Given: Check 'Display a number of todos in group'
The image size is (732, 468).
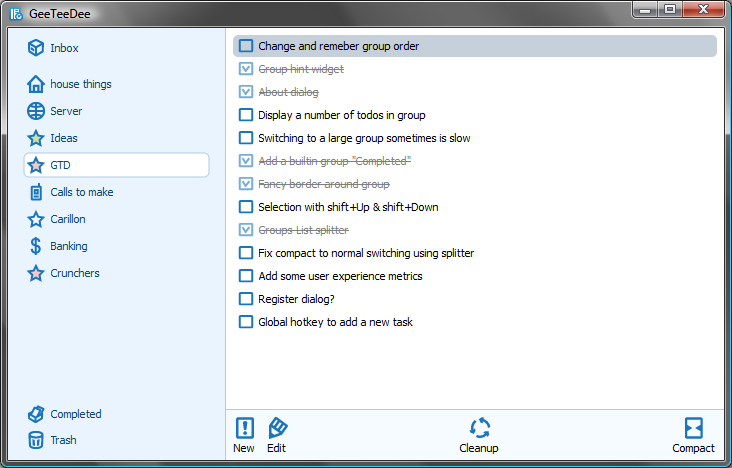Looking at the screenshot, I should pos(246,115).
